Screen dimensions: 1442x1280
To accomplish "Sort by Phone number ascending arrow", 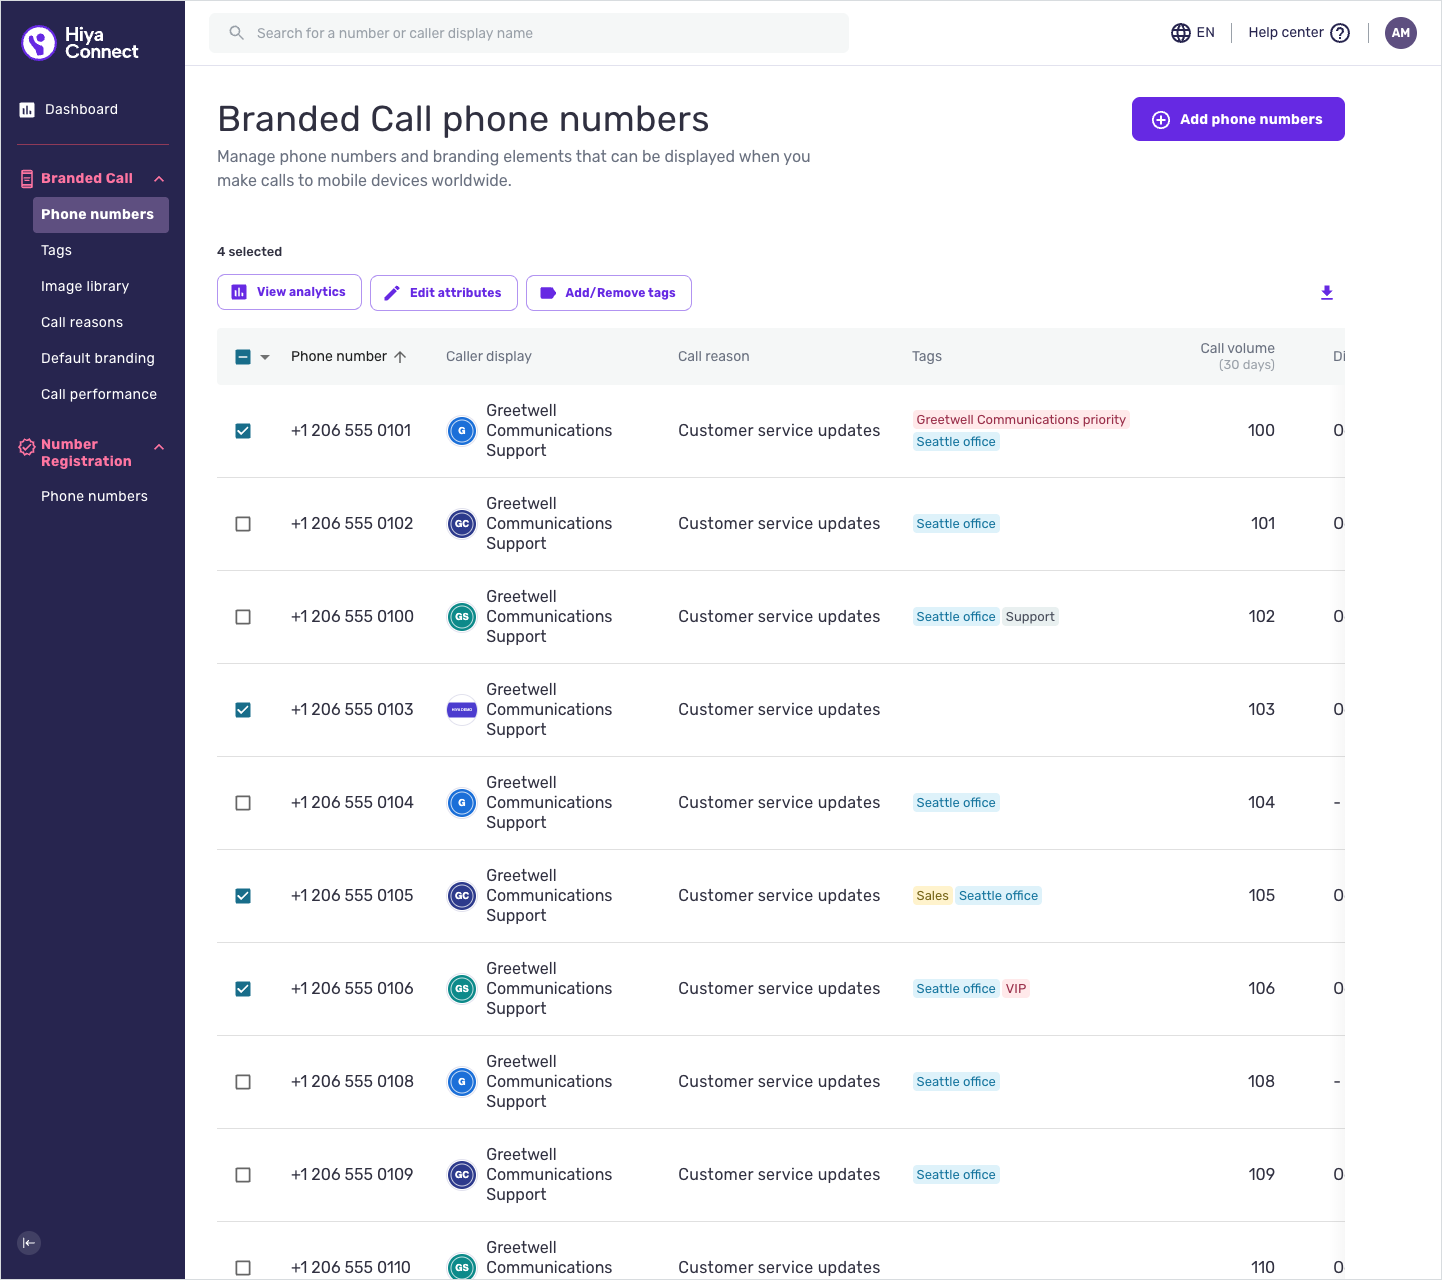I will (400, 357).
